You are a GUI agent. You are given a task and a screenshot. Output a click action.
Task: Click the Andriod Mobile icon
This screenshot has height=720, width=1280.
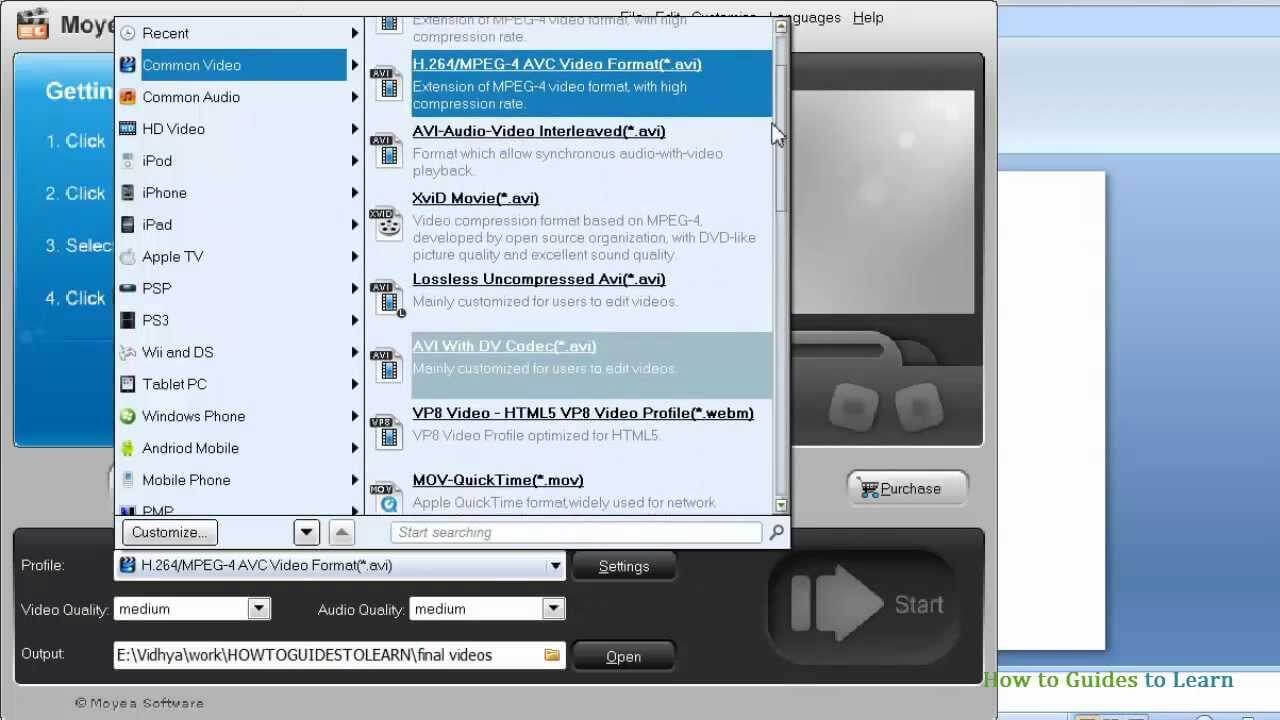[x=127, y=449]
